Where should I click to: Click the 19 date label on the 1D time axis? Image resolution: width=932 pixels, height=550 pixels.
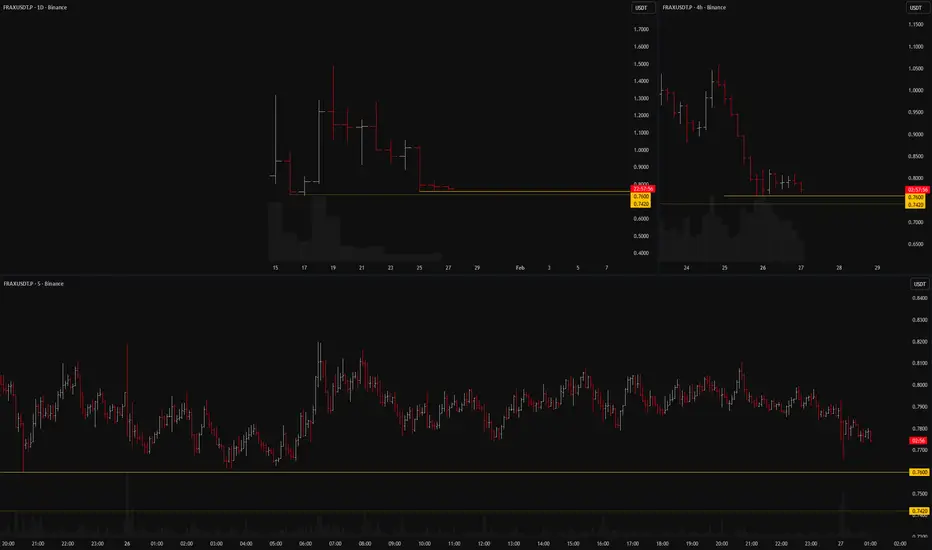tap(333, 268)
